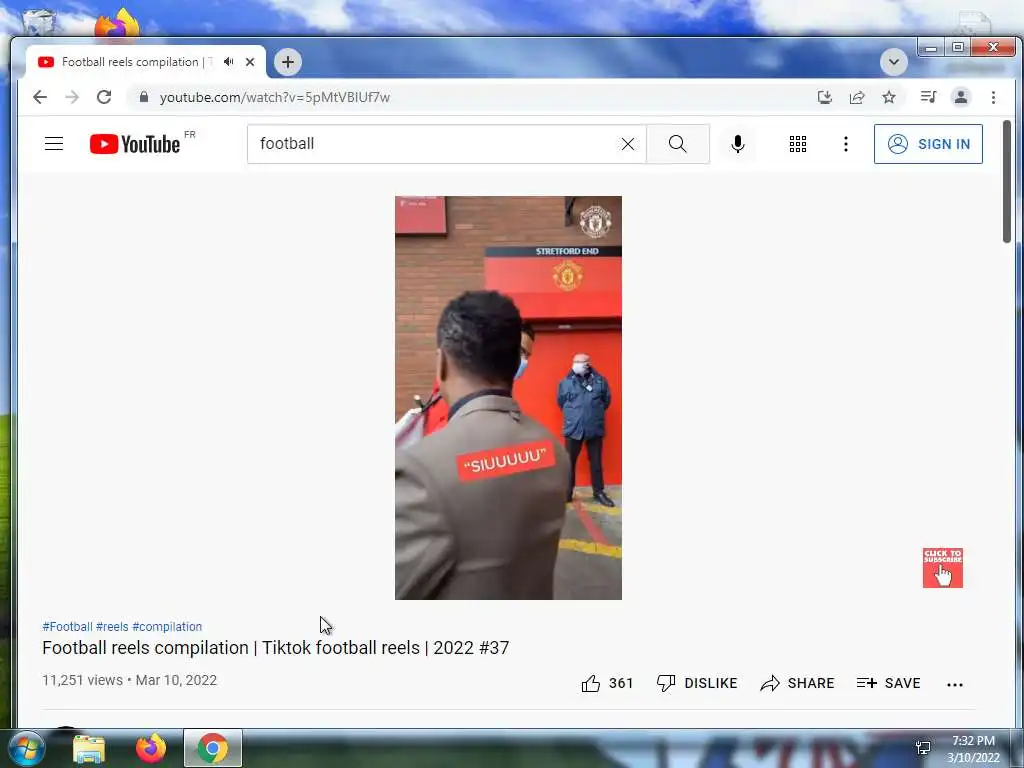Image resolution: width=1024 pixels, height=768 pixels.
Task: Mute the tab via speaker icon
Action: pos(228,61)
